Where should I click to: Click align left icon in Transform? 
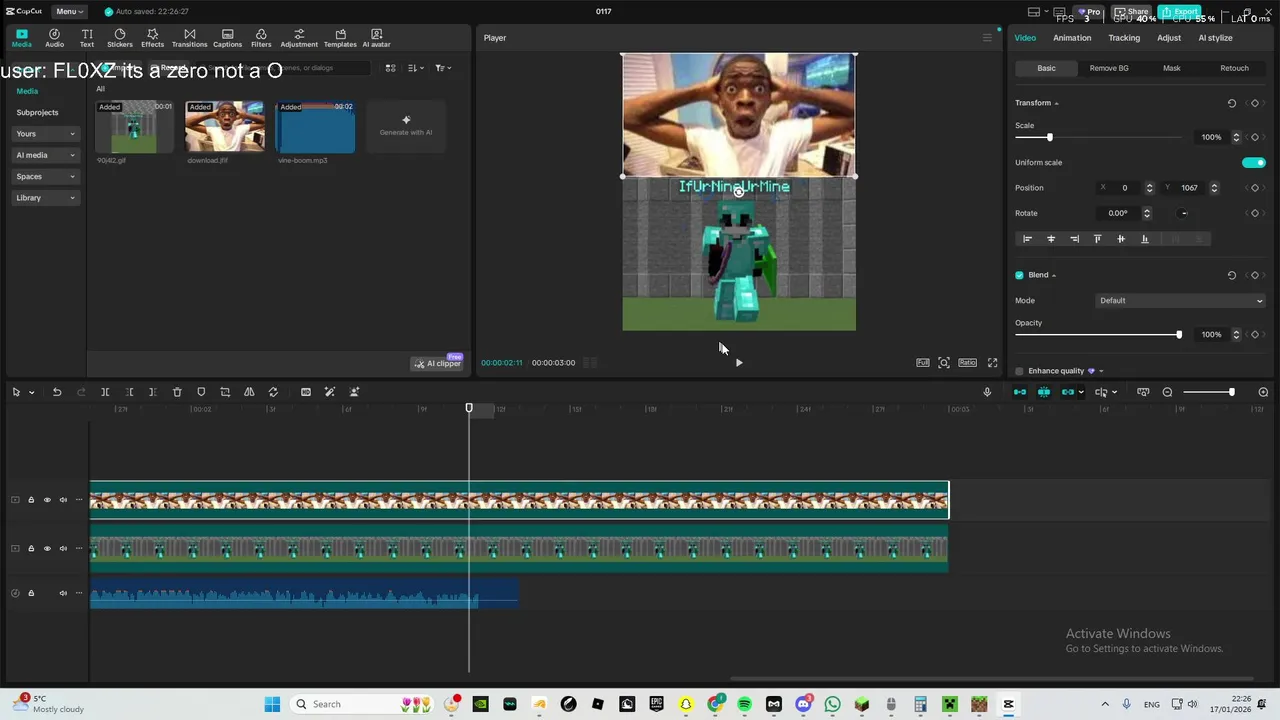[1027, 239]
